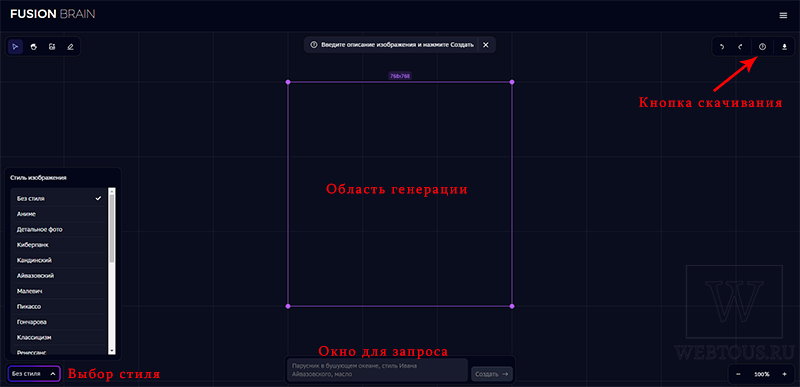800x387 pixels.
Task: Choose the 'Гончарова' style
Action: (59, 322)
